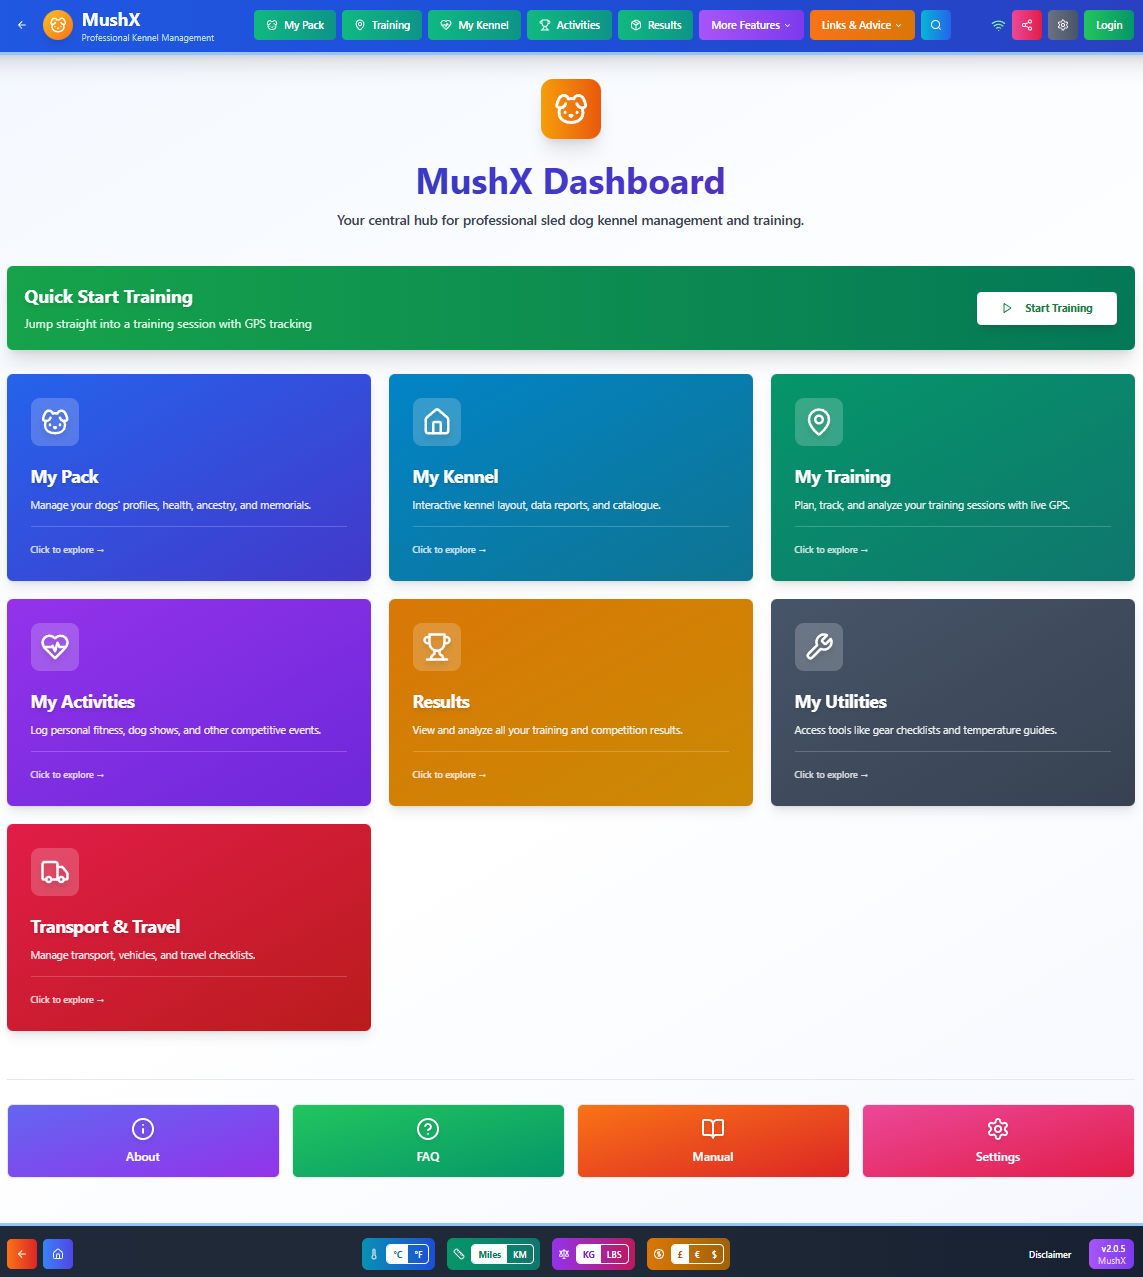Switch temperature unit to °F
The width and height of the screenshot is (1143, 1277).
click(x=419, y=1254)
